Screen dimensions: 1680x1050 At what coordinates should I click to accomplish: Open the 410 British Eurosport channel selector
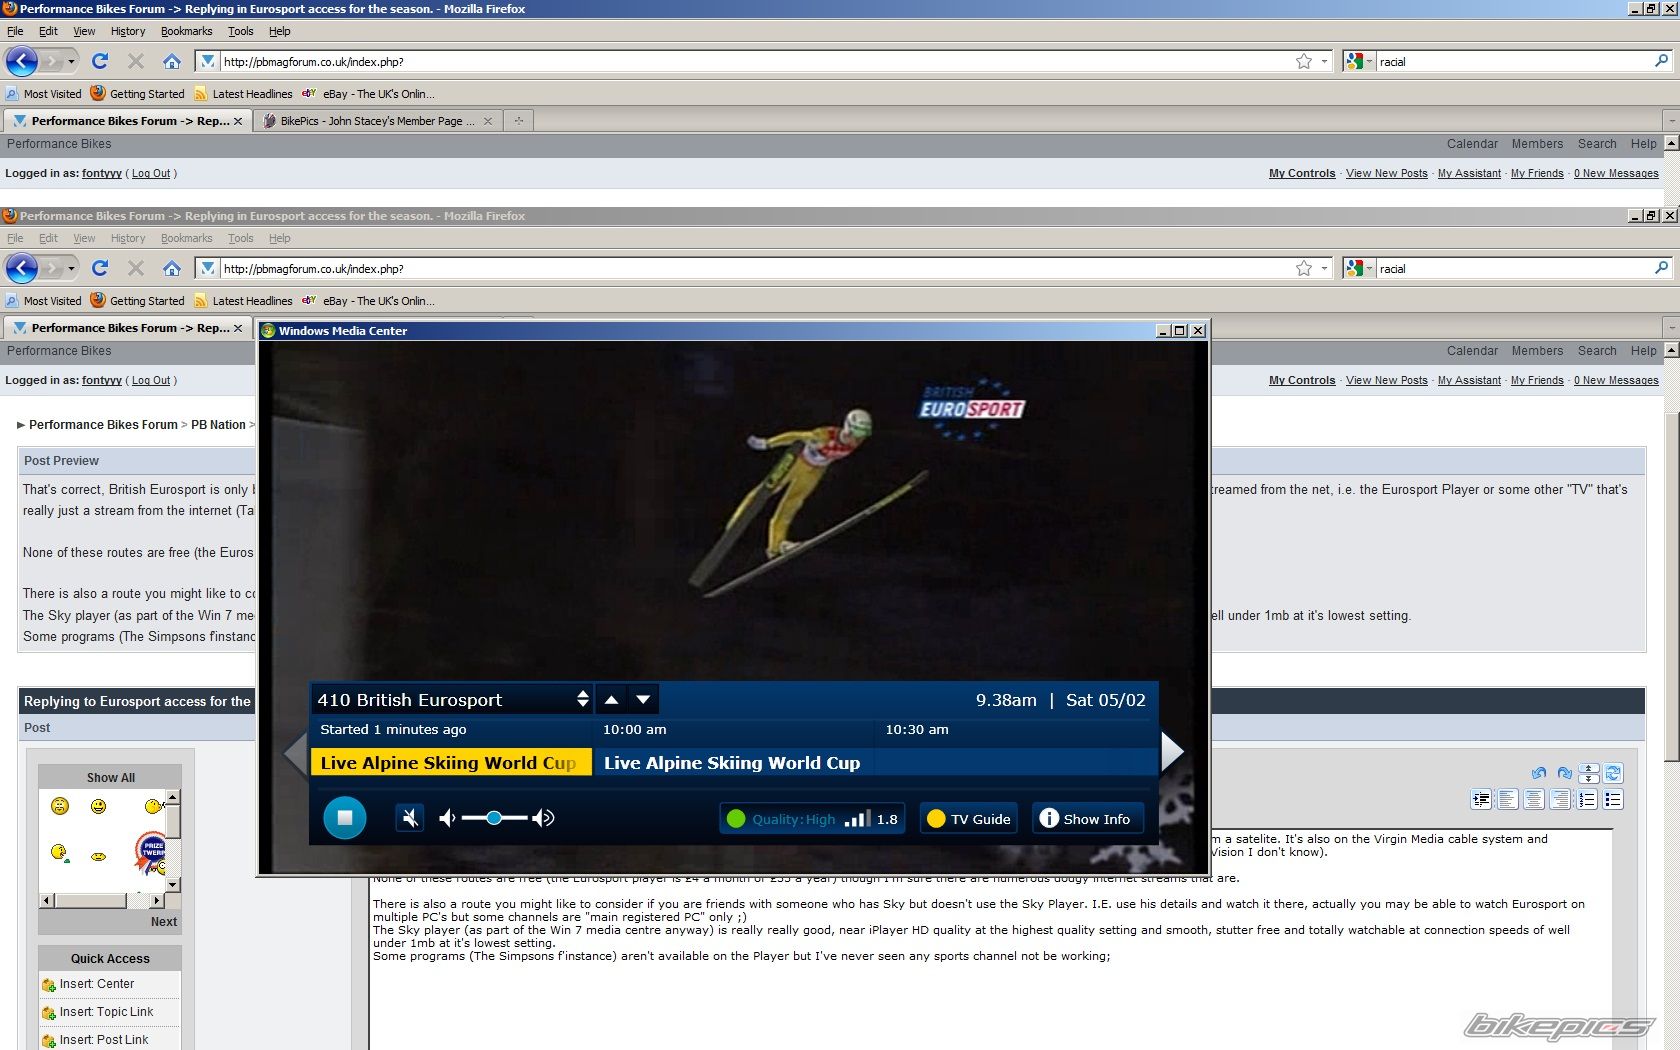[x=452, y=700]
